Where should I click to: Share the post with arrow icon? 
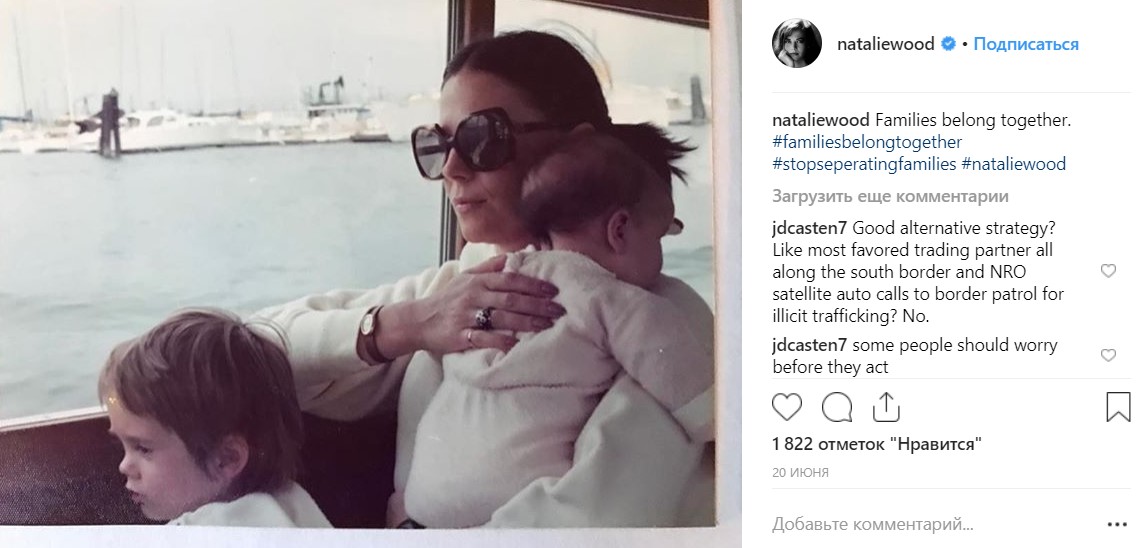886,407
